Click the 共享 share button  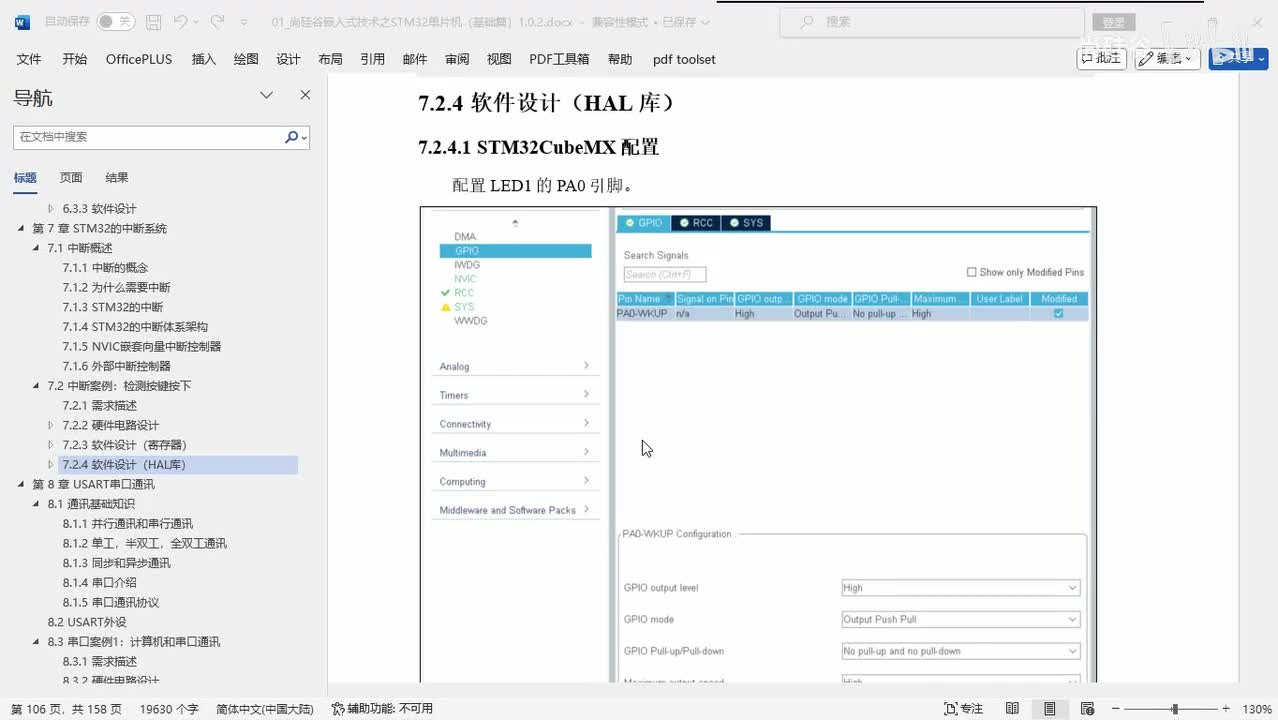pos(1238,59)
